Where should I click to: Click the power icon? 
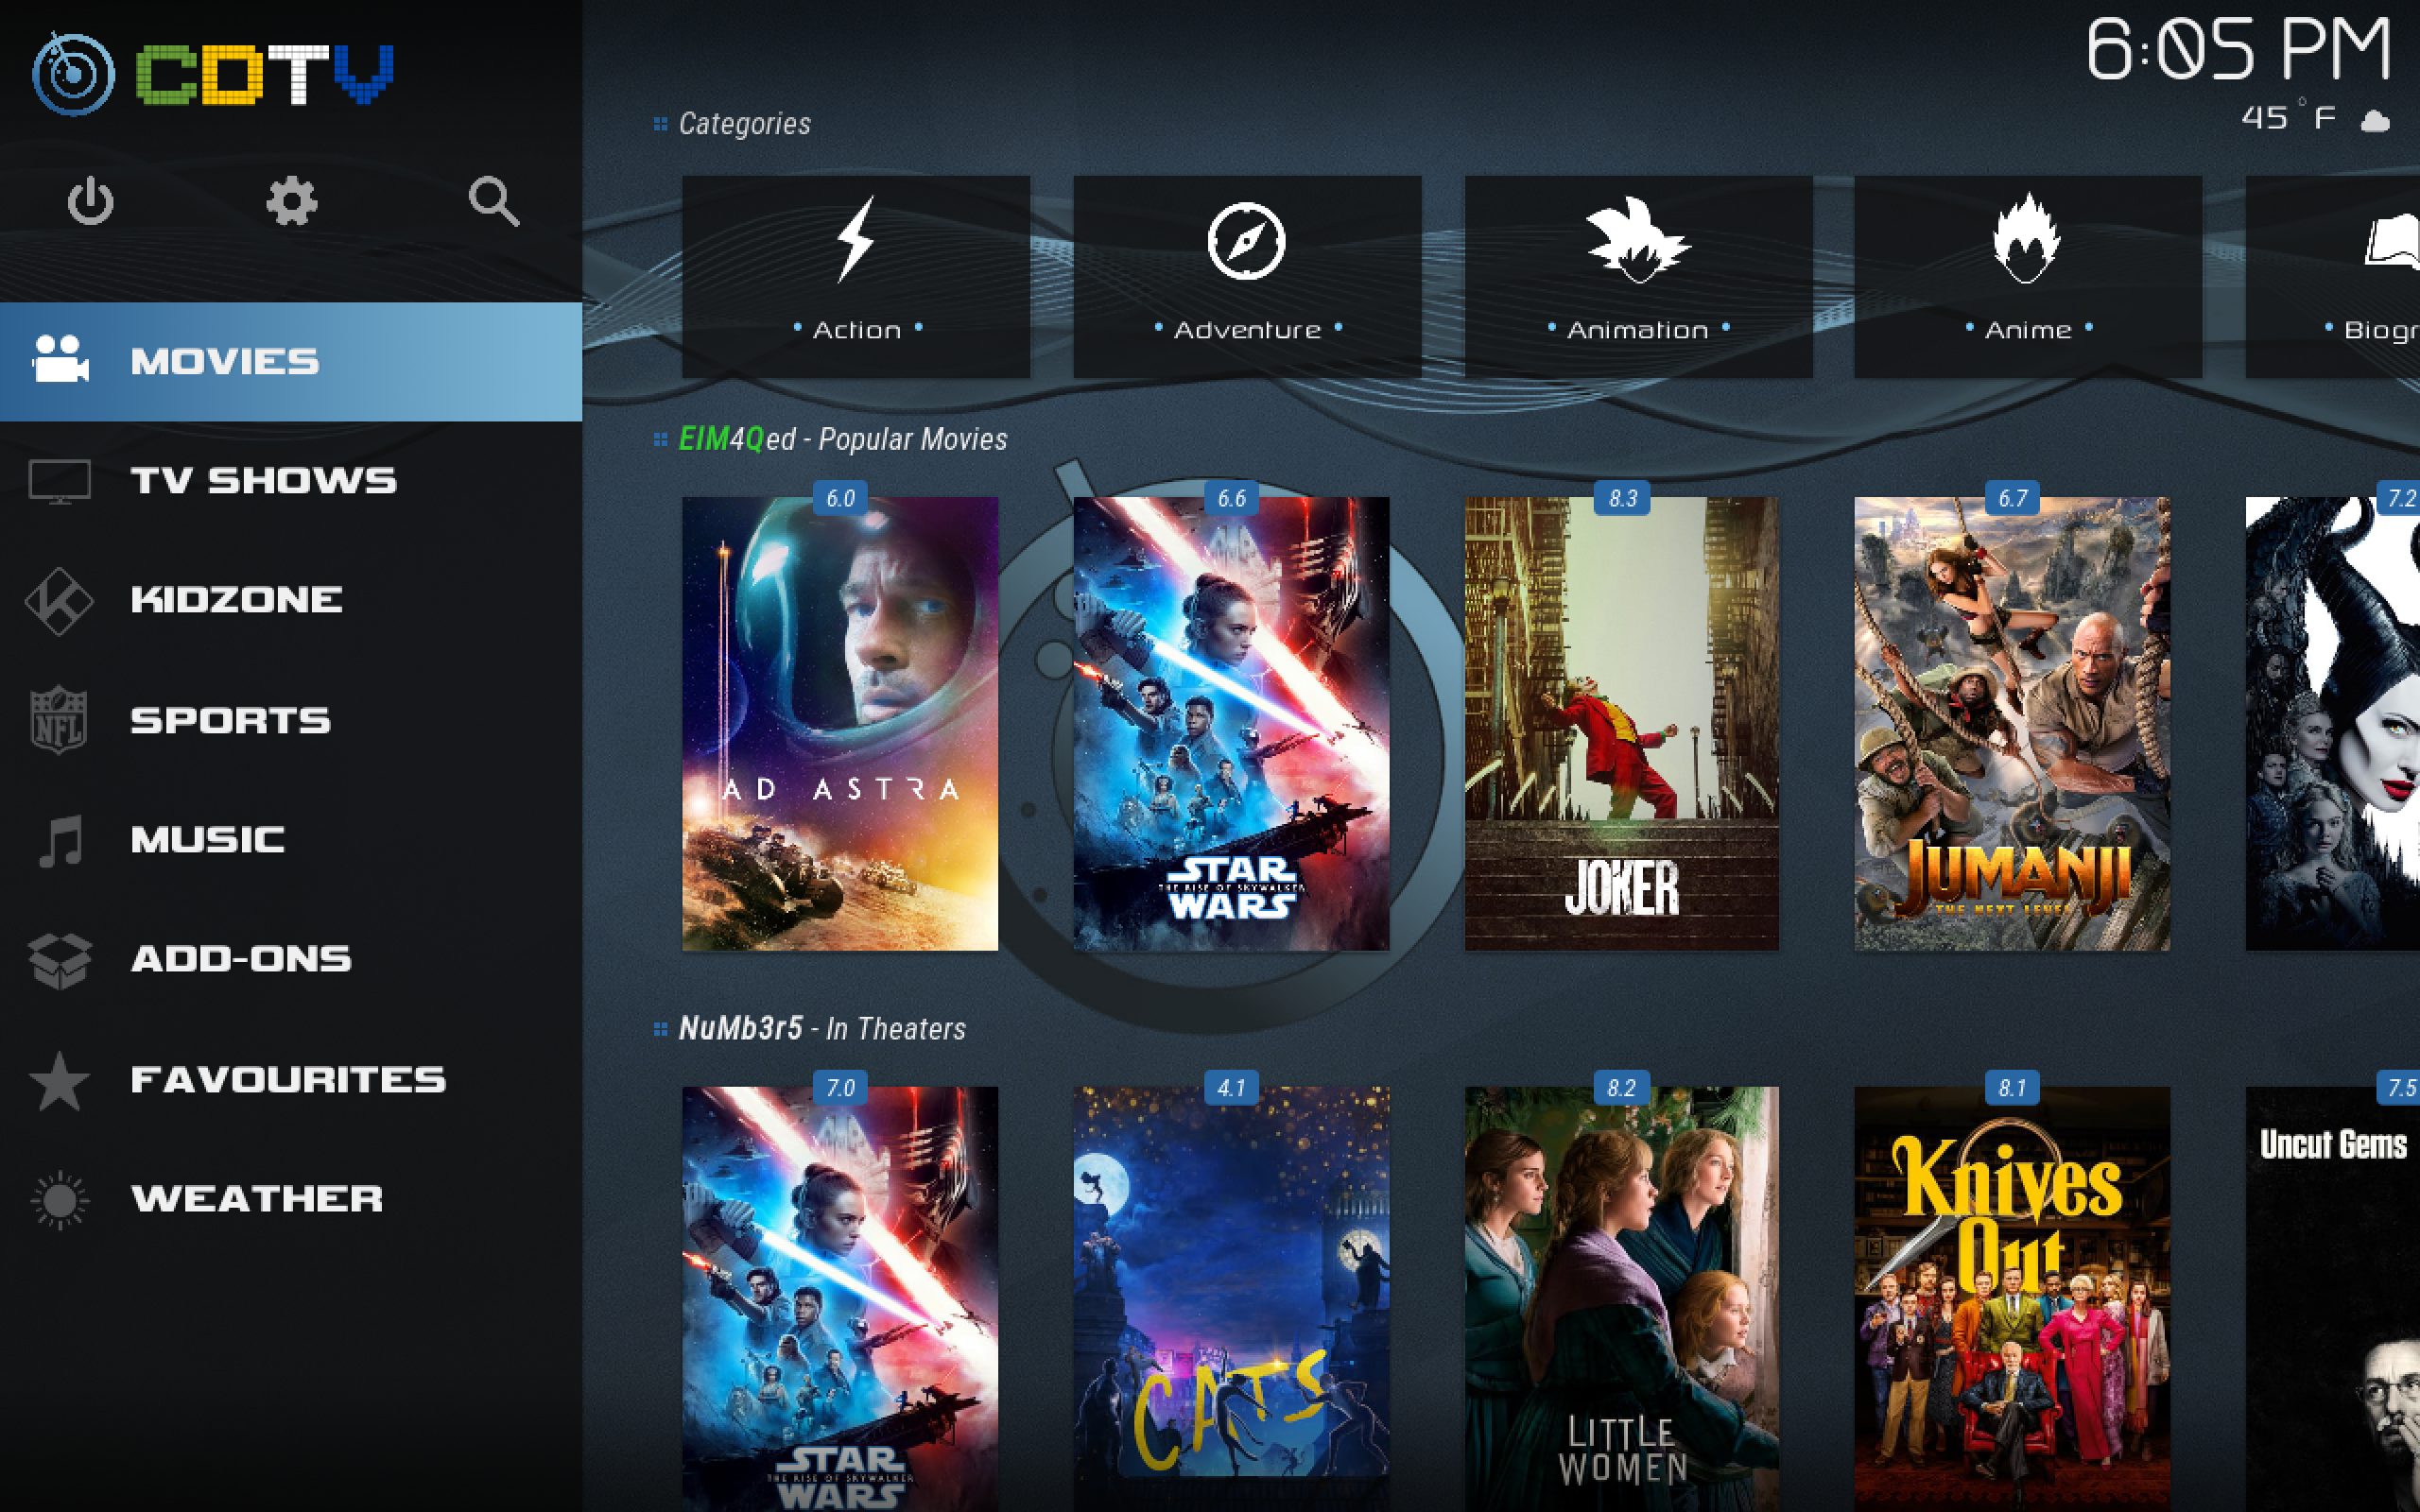click(90, 201)
